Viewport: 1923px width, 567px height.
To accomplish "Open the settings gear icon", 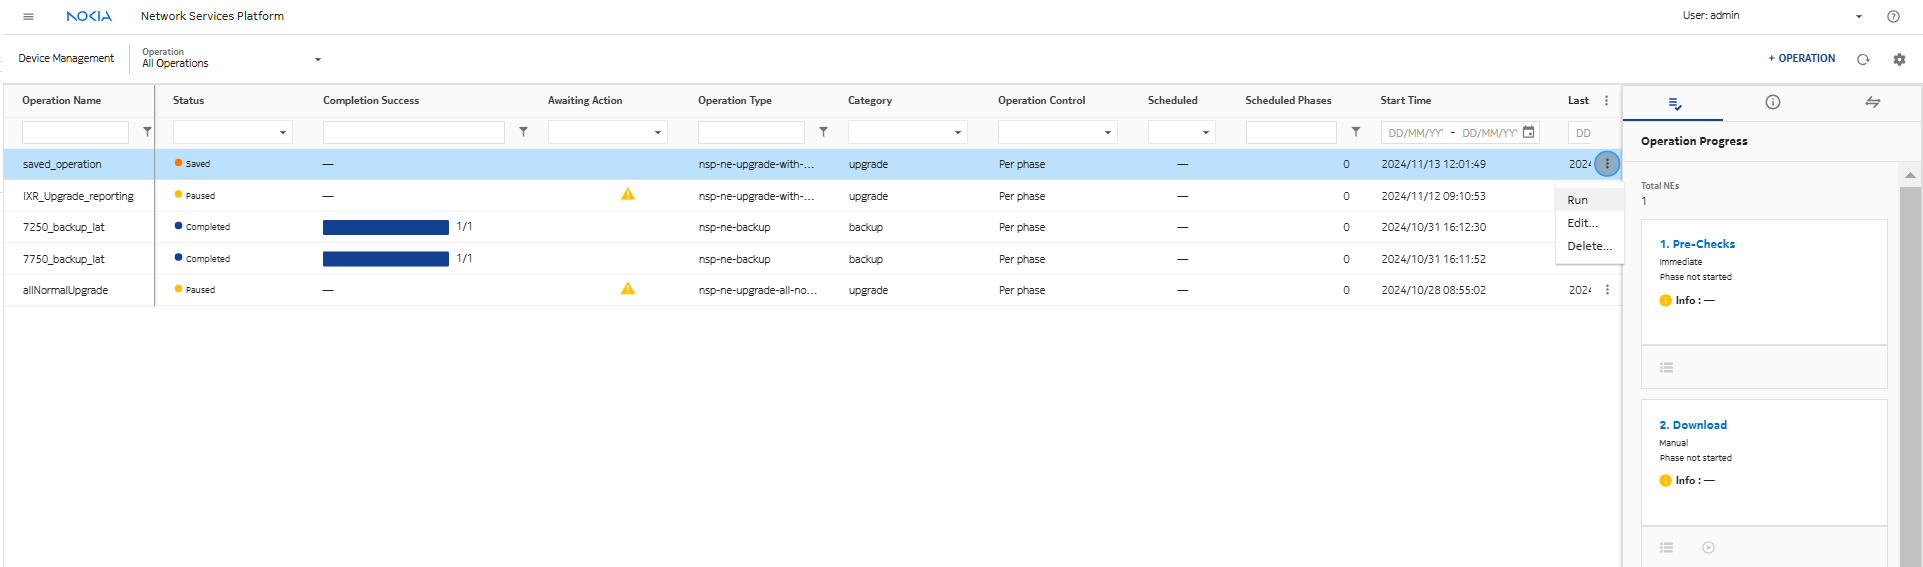I will point(1899,59).
